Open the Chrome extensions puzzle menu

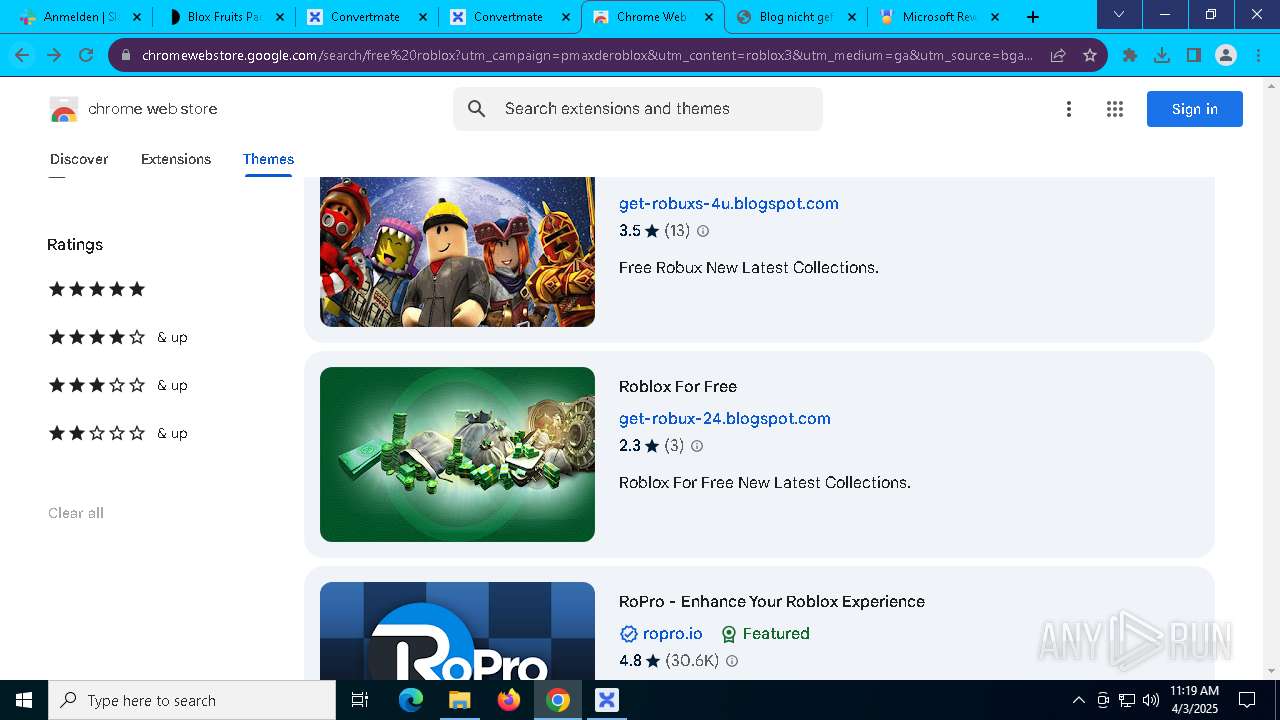click(1130, 56)
